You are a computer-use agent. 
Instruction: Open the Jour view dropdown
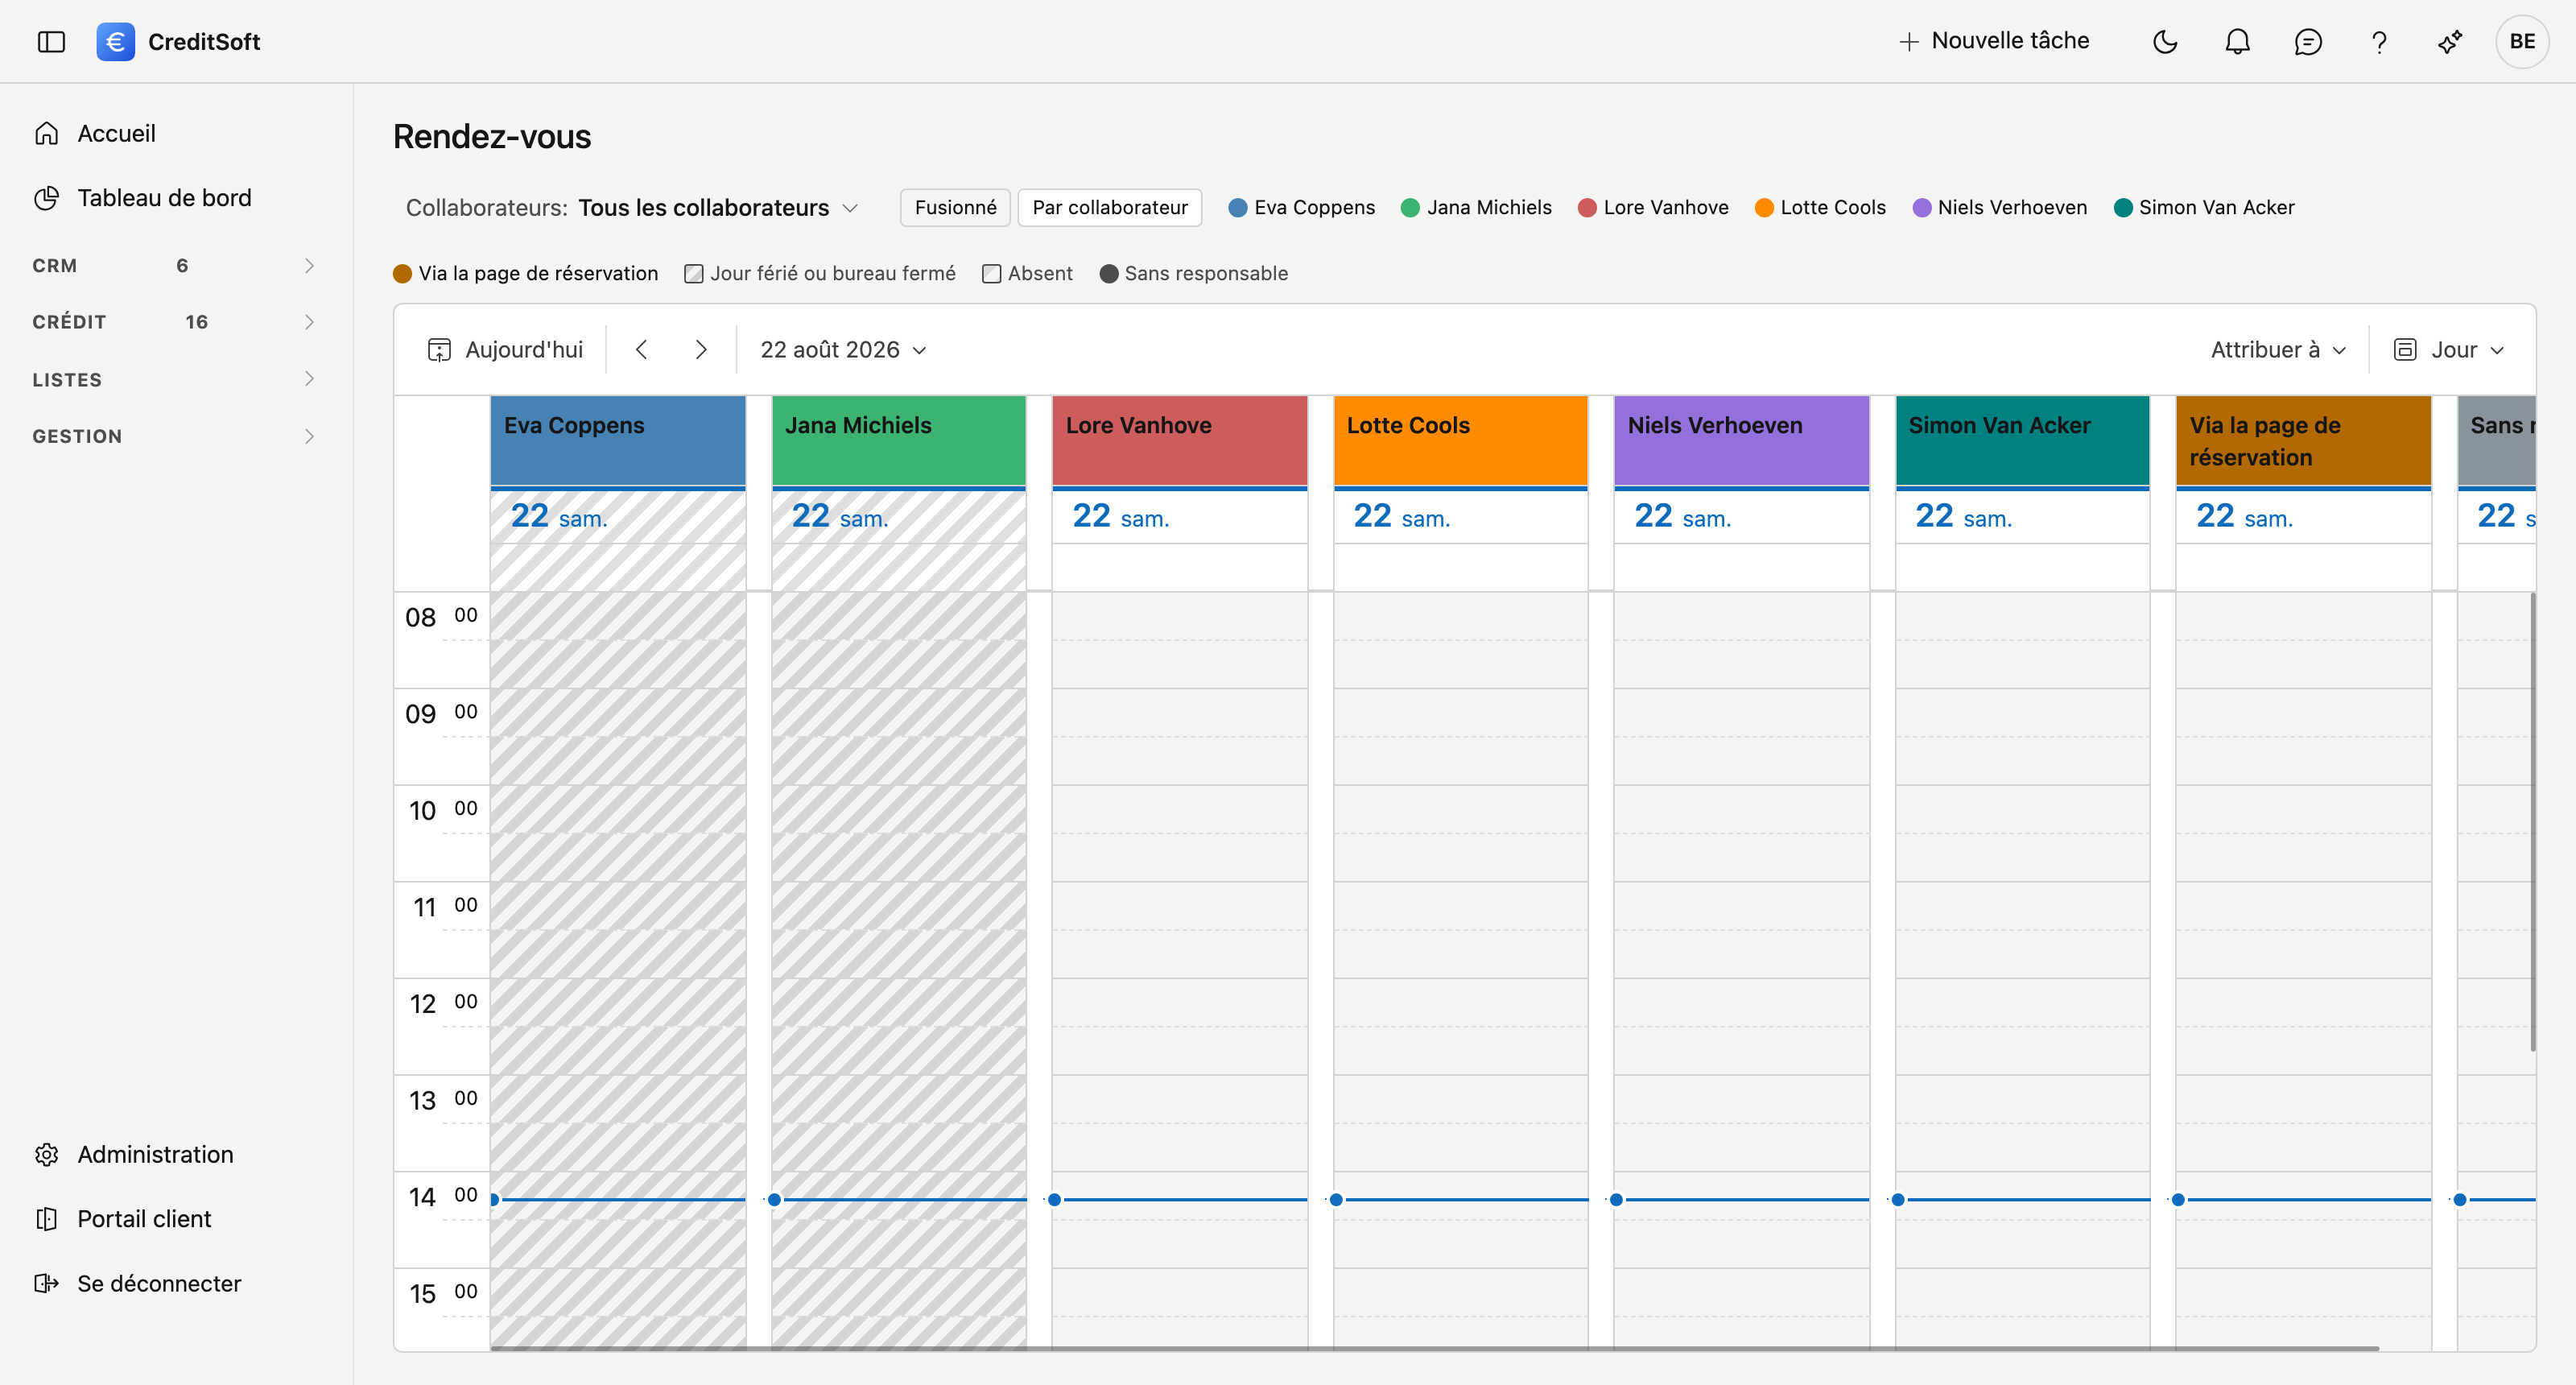[x=2449, y=349]
